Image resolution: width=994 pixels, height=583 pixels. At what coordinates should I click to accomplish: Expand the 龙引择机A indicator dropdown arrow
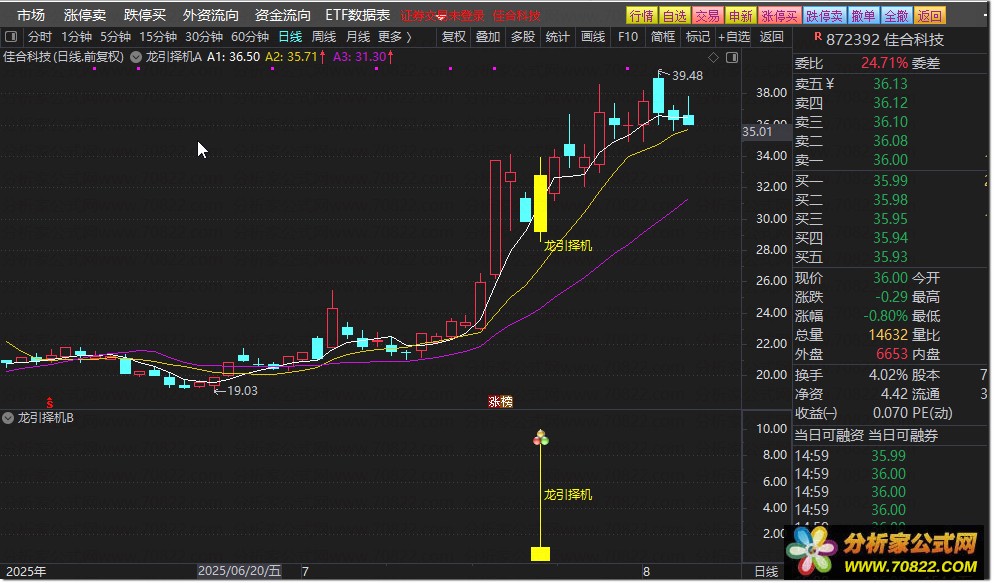point(136,57)
